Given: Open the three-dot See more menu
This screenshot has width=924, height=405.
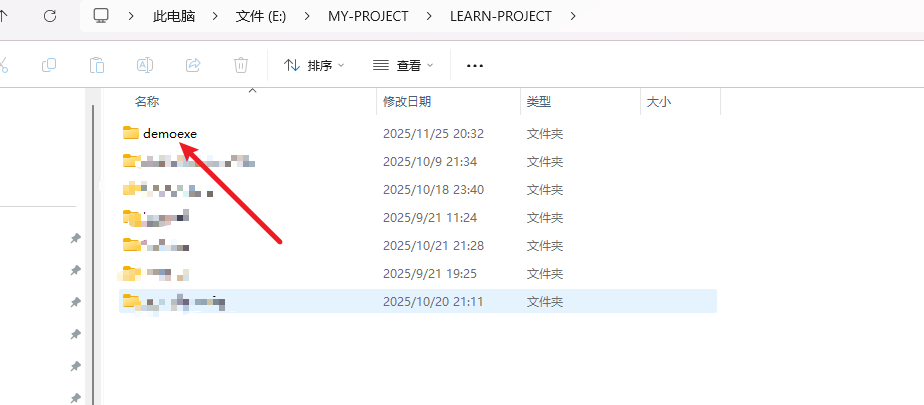Looking at the screenshot, I should coord(474,66).
